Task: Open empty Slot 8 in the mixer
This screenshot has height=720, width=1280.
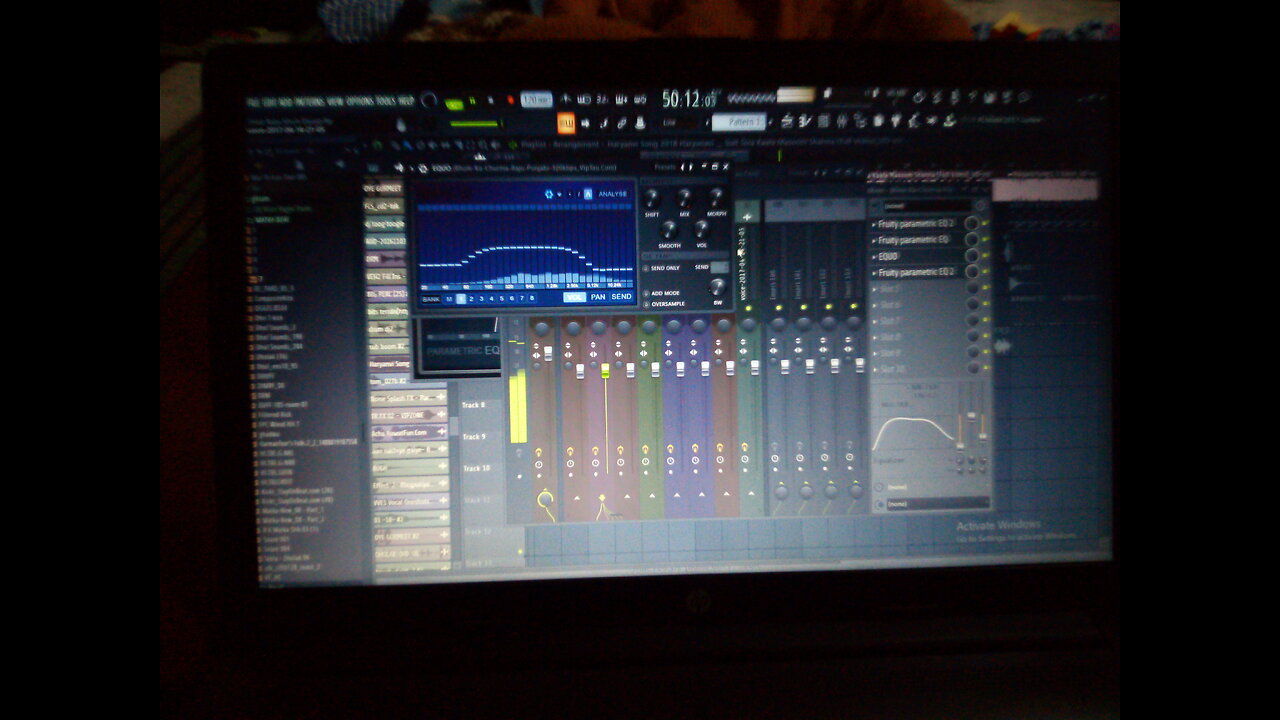Action: (x=917, y=337)
